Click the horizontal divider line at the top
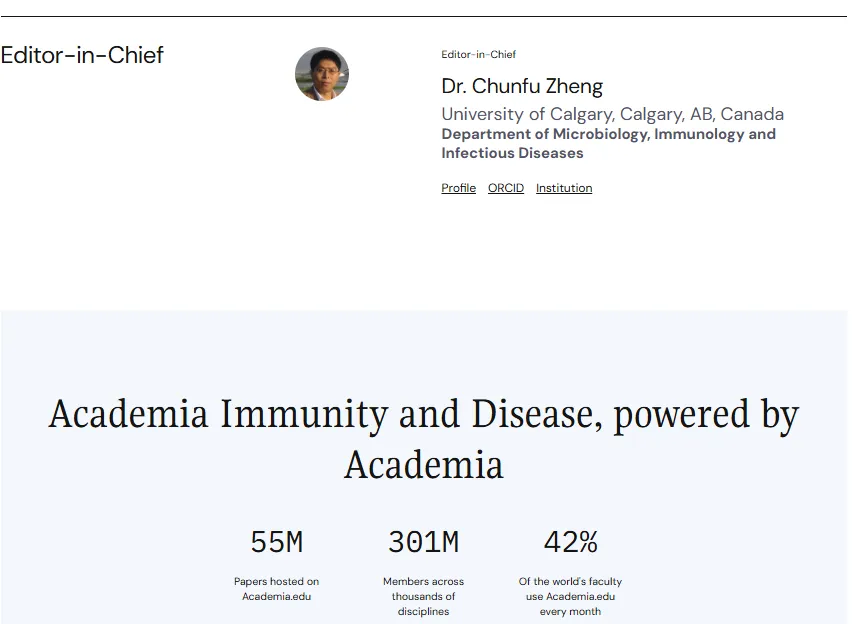This screenshot has height=624, width=864. [x=423, y=17]
